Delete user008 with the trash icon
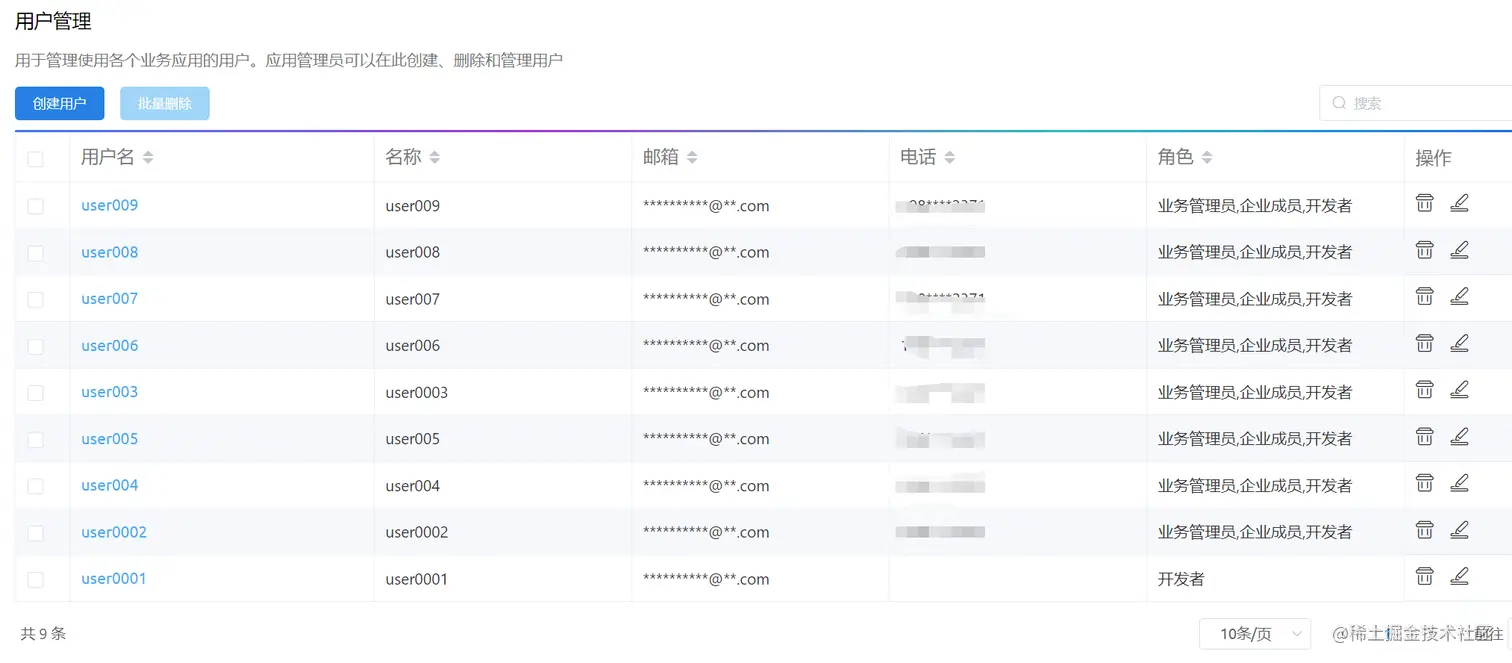The width and height of the screenshot is (1512, 663). [1424, 250]
